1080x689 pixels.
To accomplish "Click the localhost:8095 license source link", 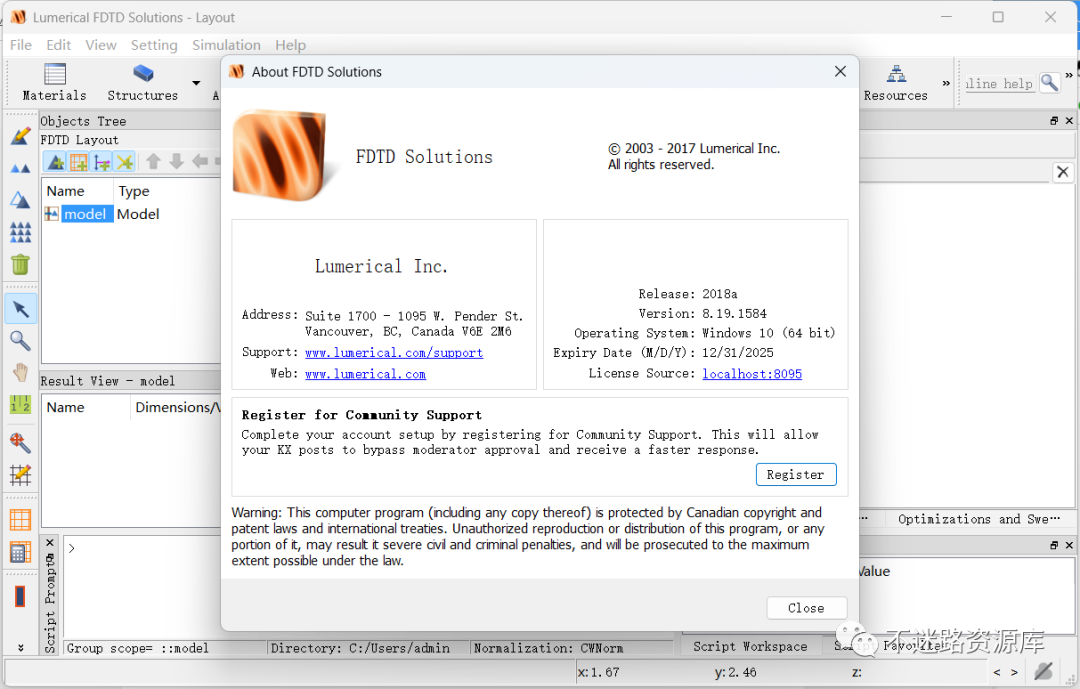I will coord(751,374).
